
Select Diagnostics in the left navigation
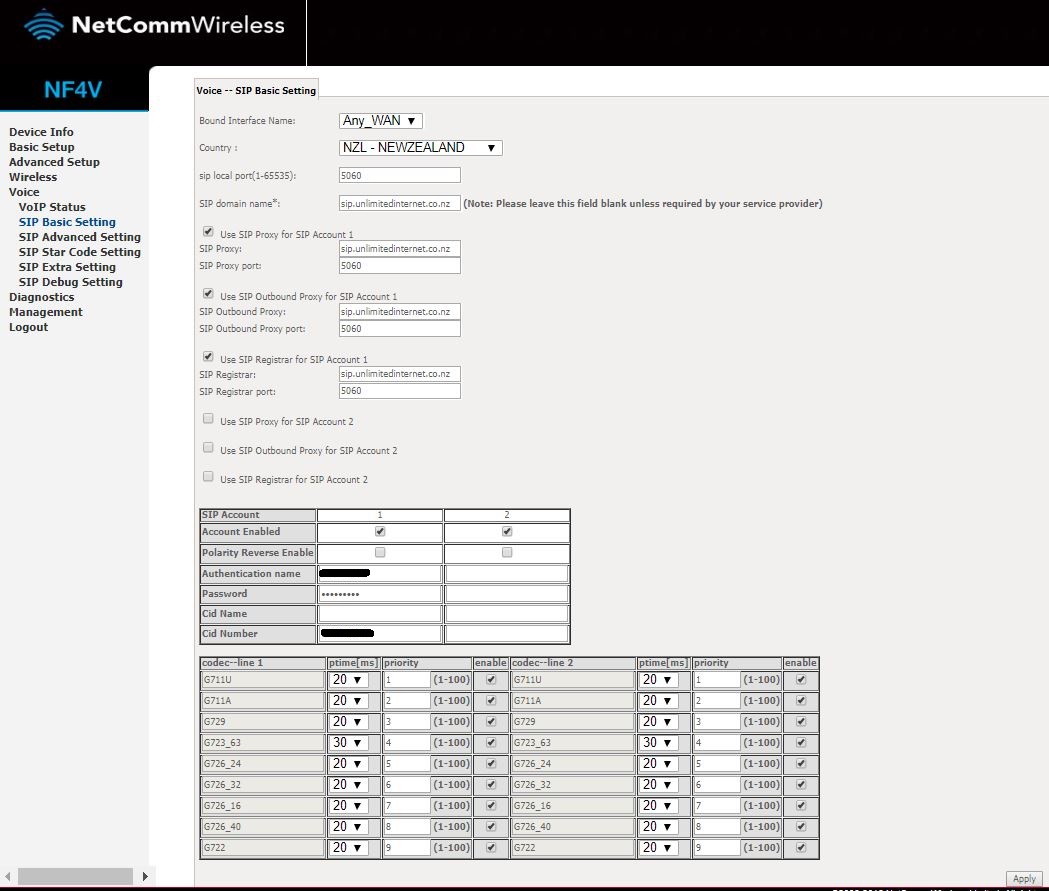41,297
